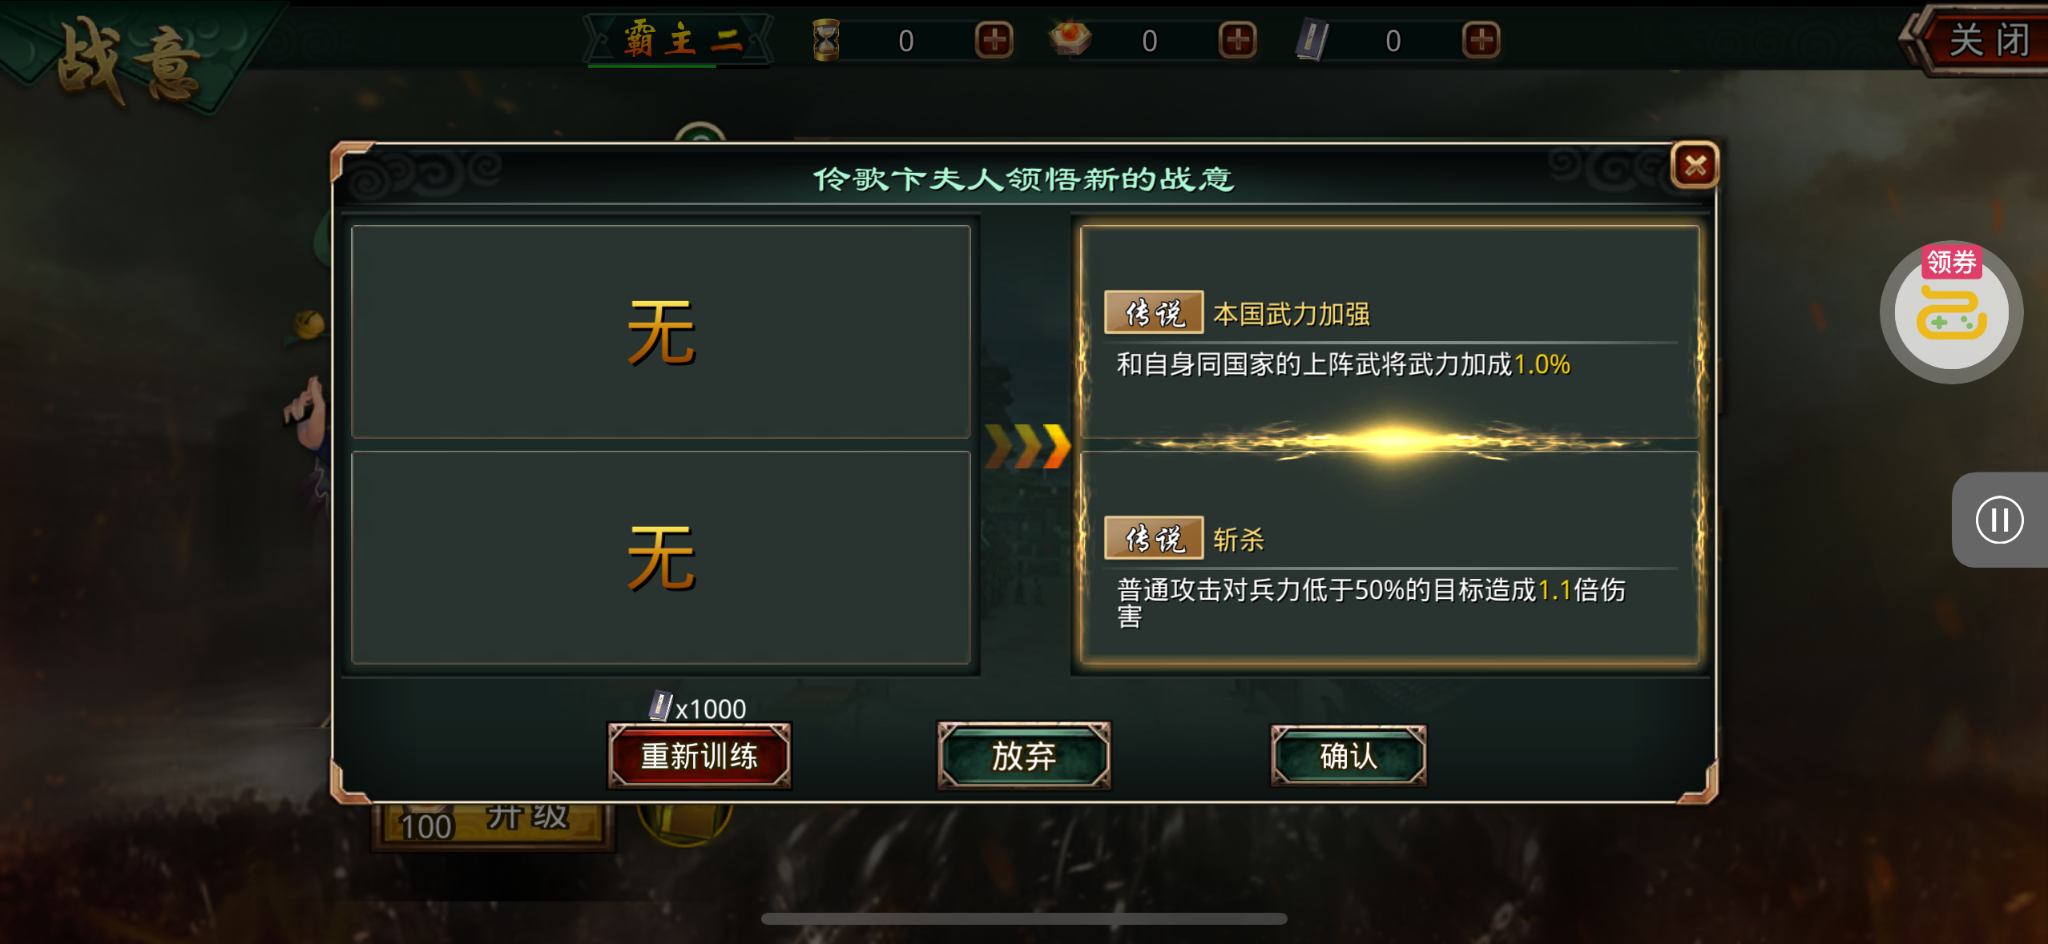The height and width of the screenshot is (944, 2048).
Task: Click the 重新训练 retrain button
Action: coord(699,756)
